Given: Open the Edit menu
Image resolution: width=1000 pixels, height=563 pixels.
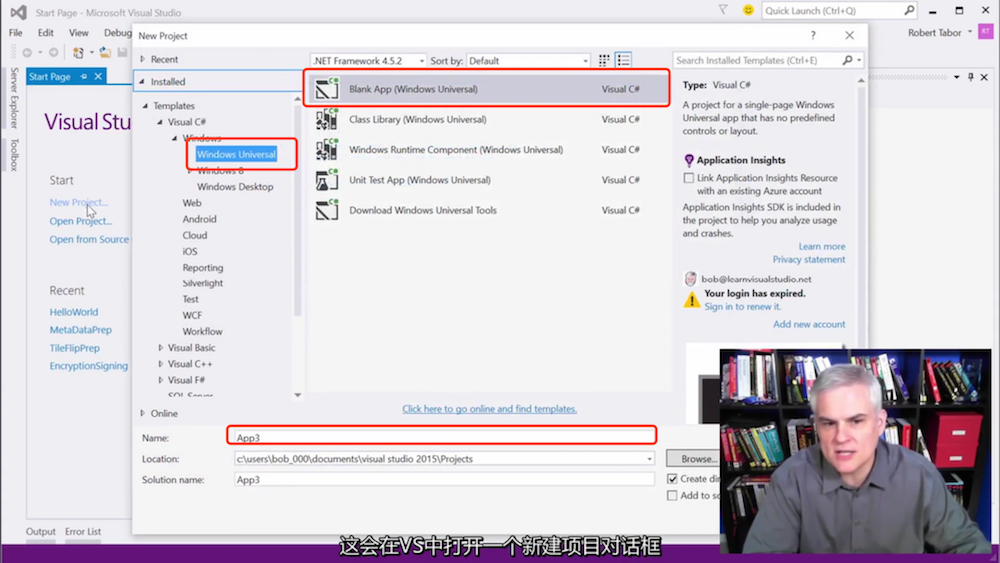Looking at the screenshot, I should (46, 33).
